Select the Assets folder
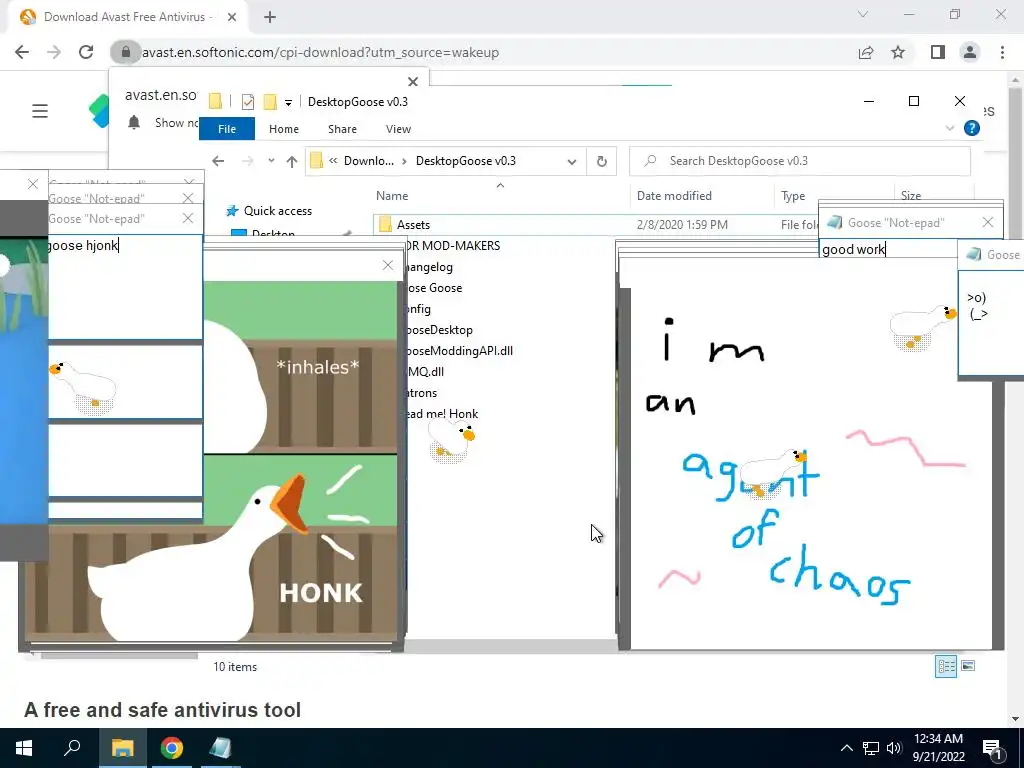The image size is (1024, 768). [413, 225]
